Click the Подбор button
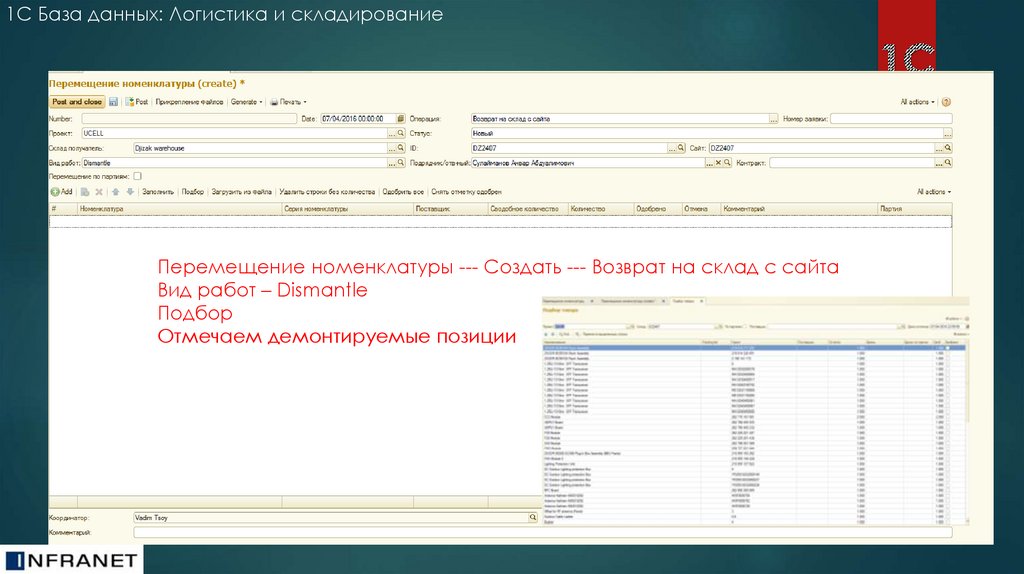The image size is (1024, 574). click(x=193, y=192)
